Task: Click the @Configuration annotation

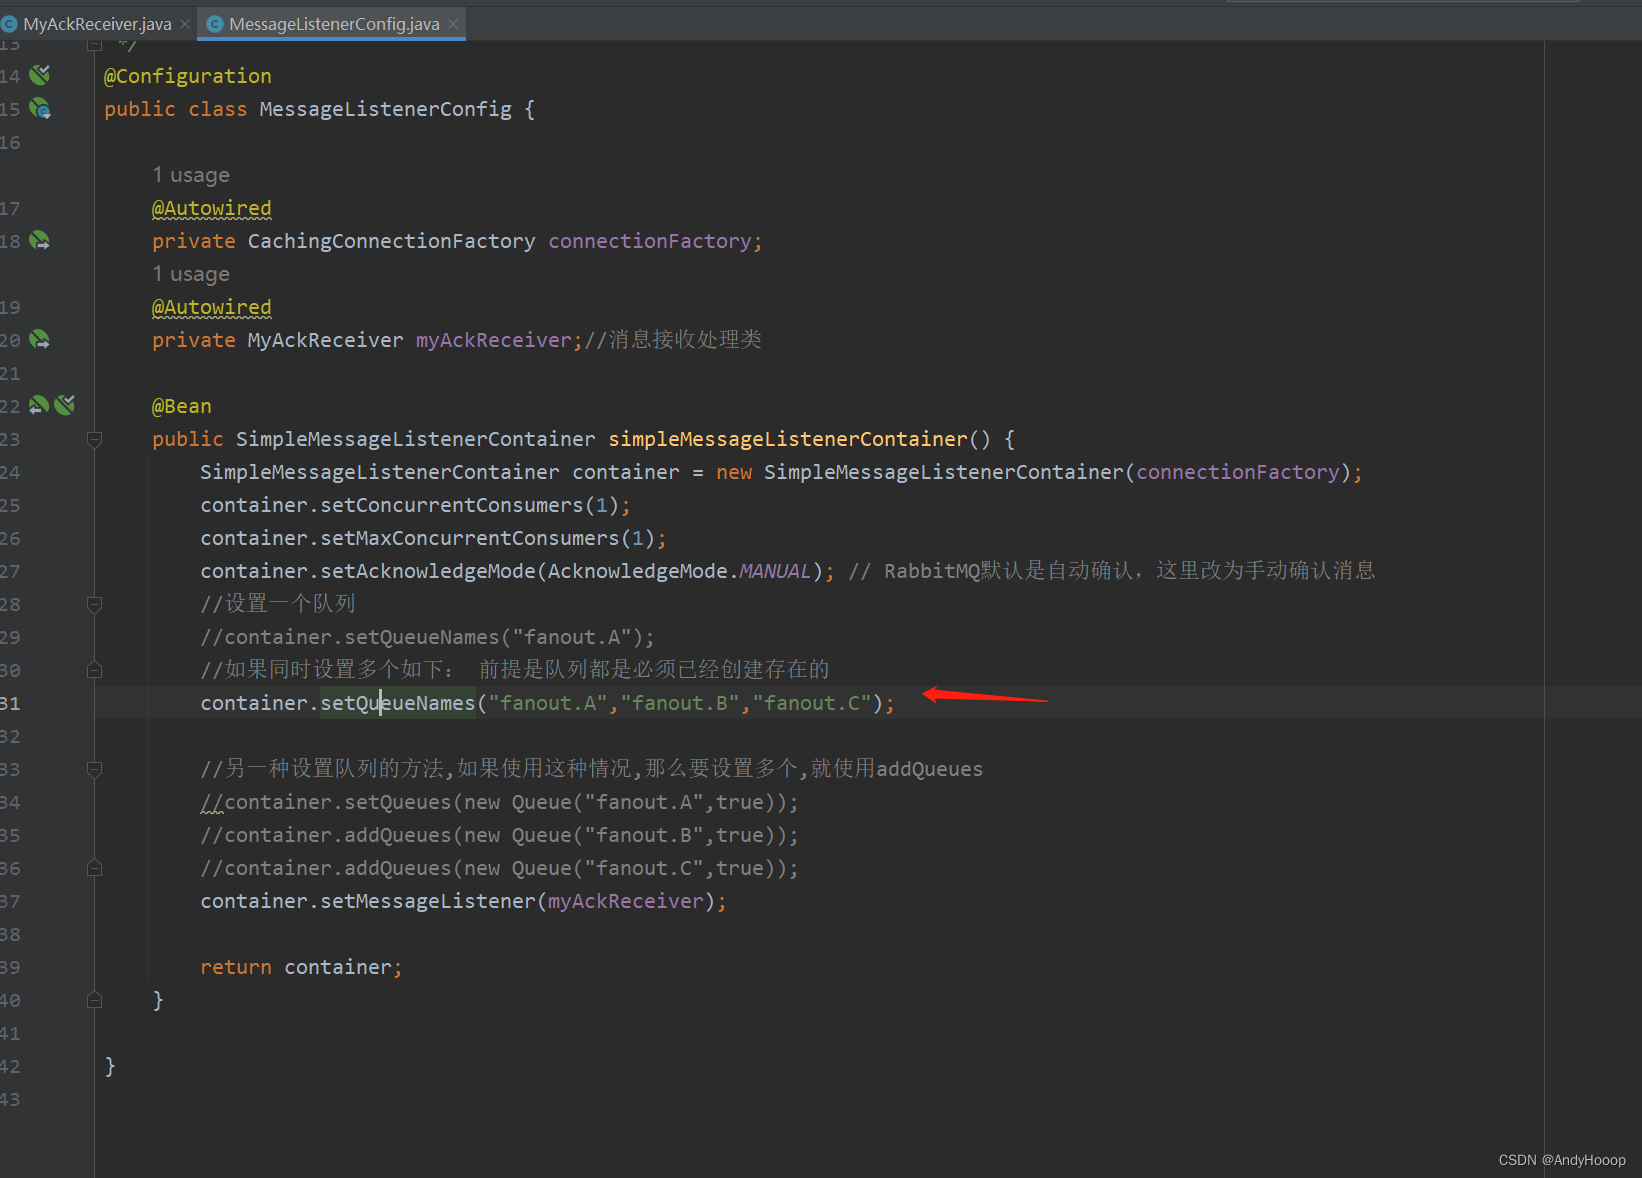Action: tap(188, 76)
